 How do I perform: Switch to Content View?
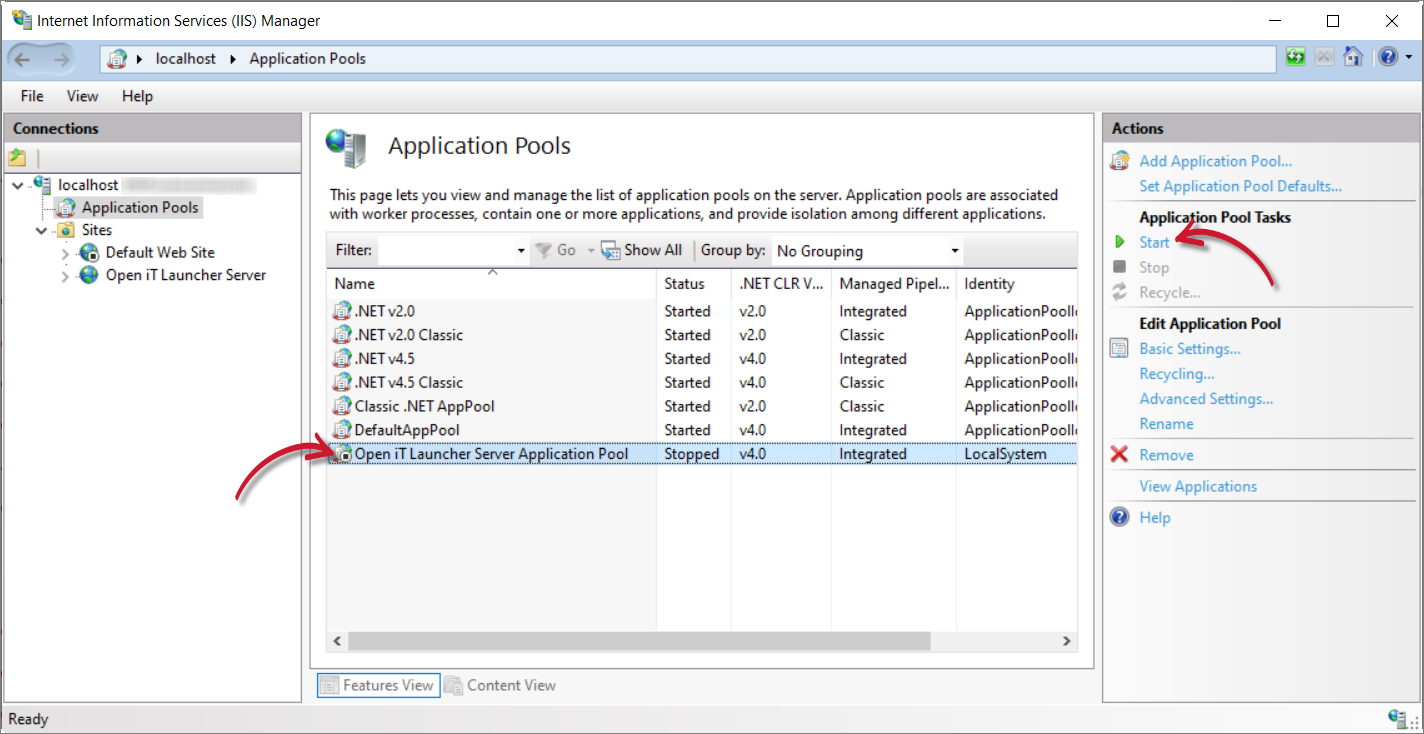tap(500, 685)
